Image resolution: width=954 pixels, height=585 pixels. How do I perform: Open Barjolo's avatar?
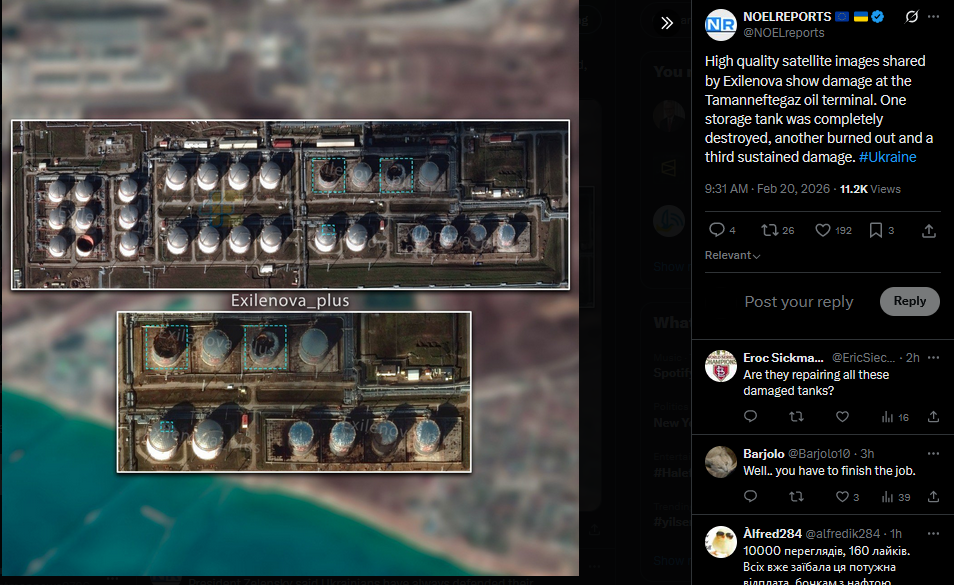tap(720, 462)
